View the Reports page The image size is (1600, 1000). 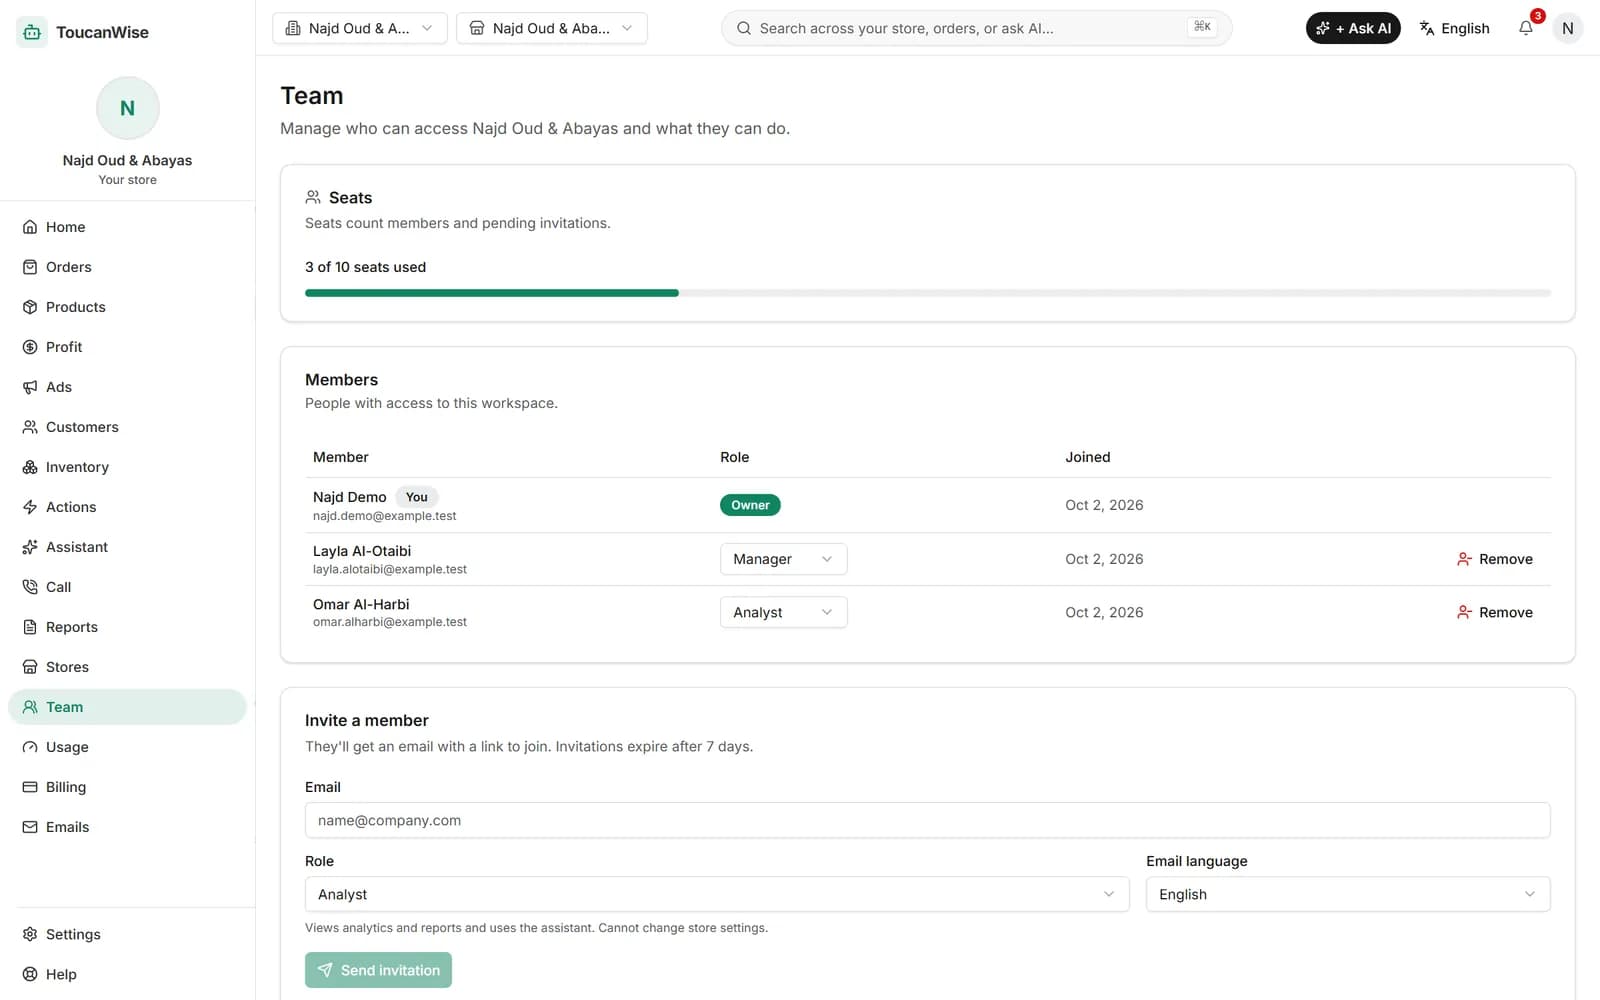(127, 627)
